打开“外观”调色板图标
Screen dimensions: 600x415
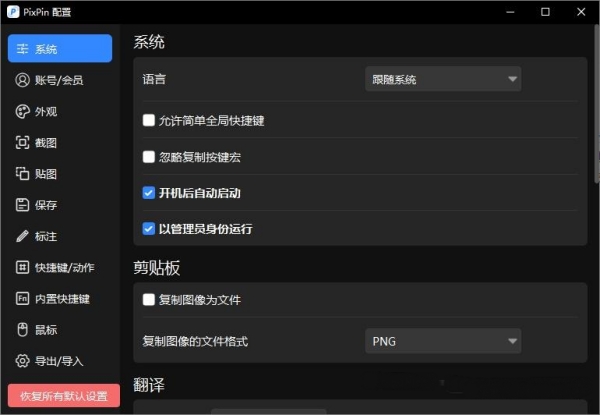[22, 111]
